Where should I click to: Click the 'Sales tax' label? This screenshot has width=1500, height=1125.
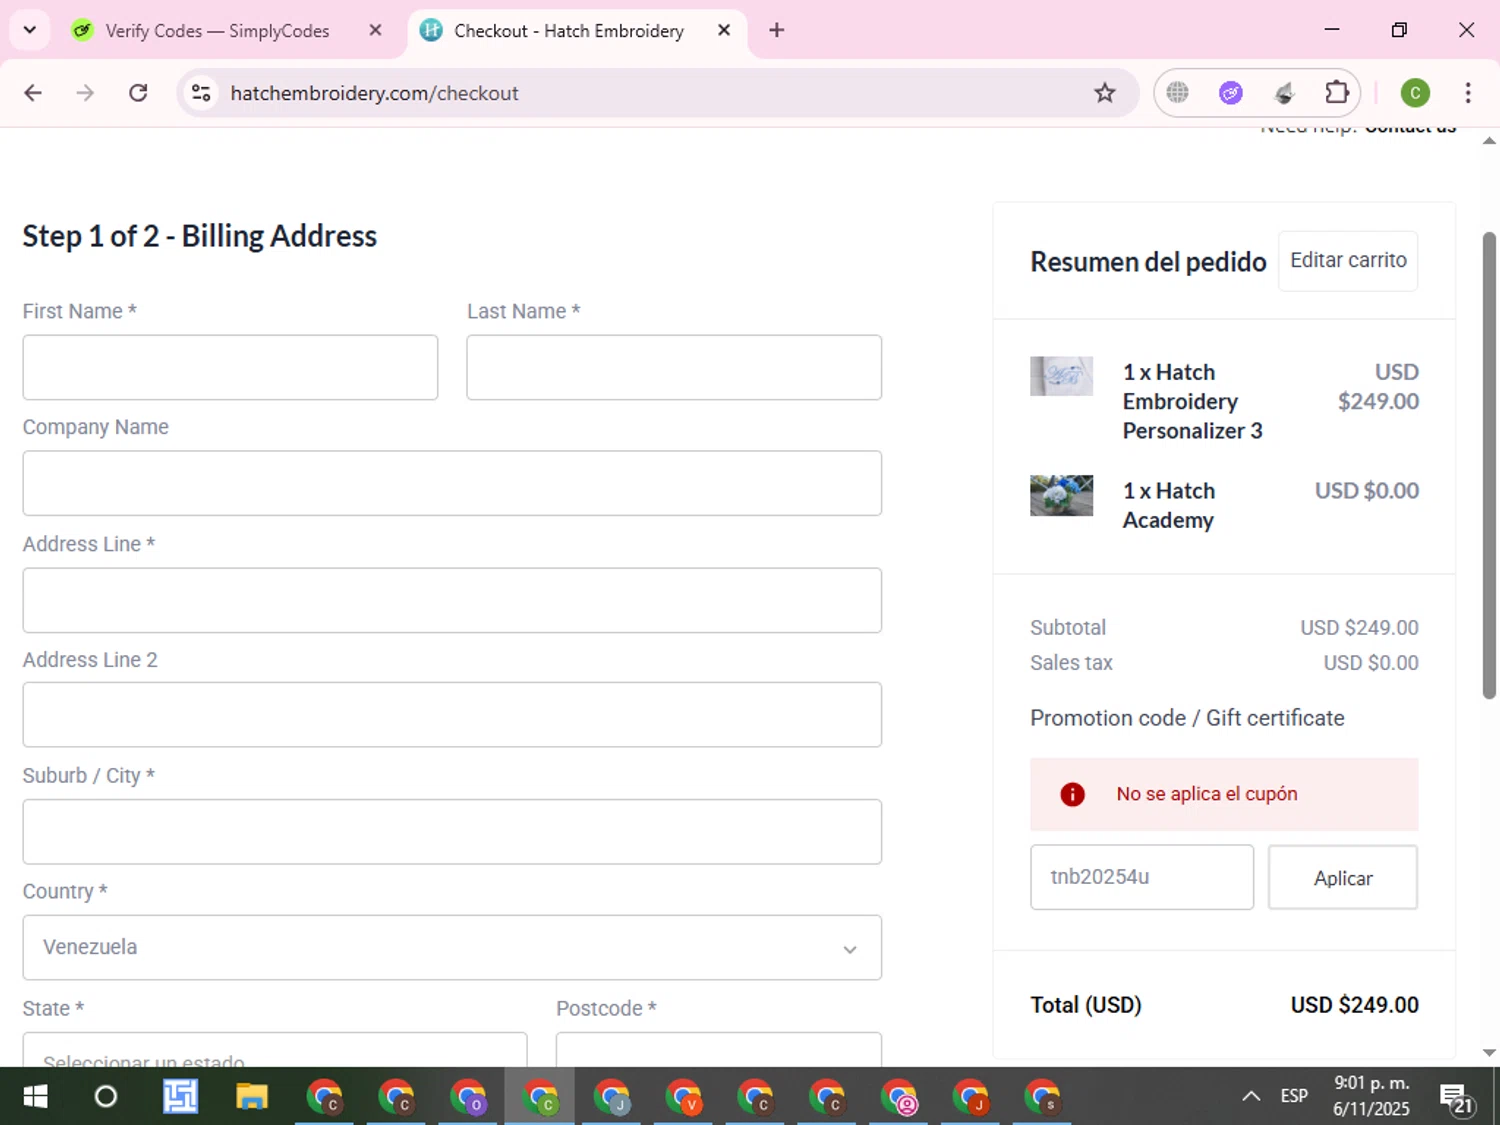coord(1071,663)
